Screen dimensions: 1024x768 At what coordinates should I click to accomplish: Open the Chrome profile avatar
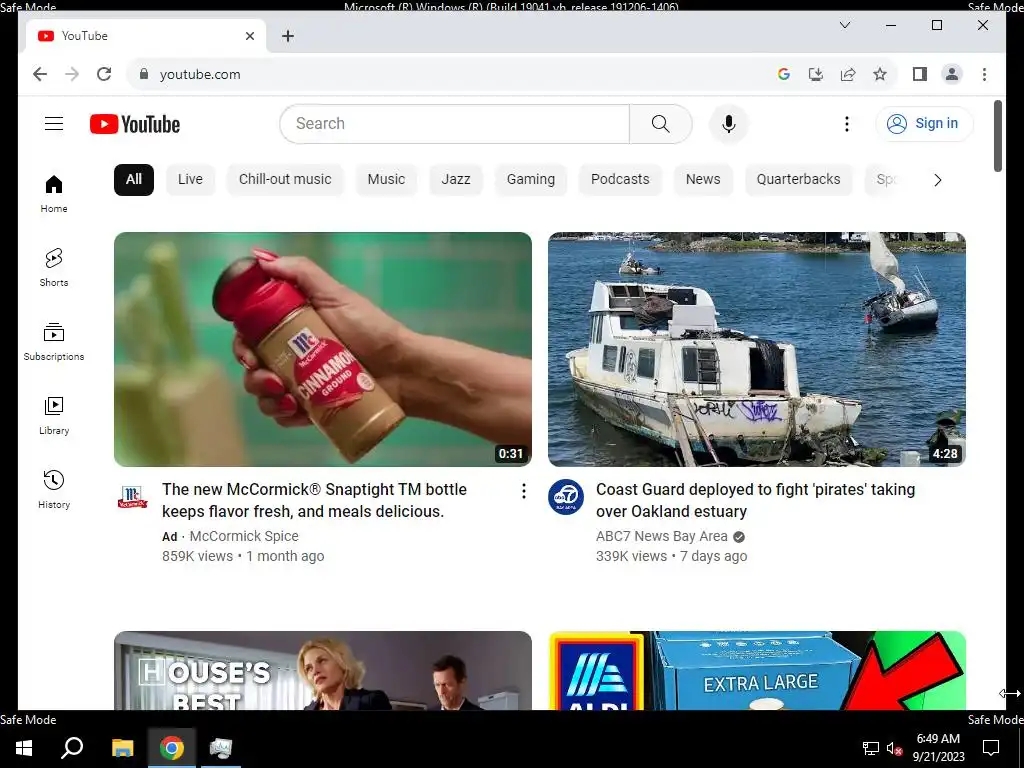pyautogui.click(x=952, y=74)
